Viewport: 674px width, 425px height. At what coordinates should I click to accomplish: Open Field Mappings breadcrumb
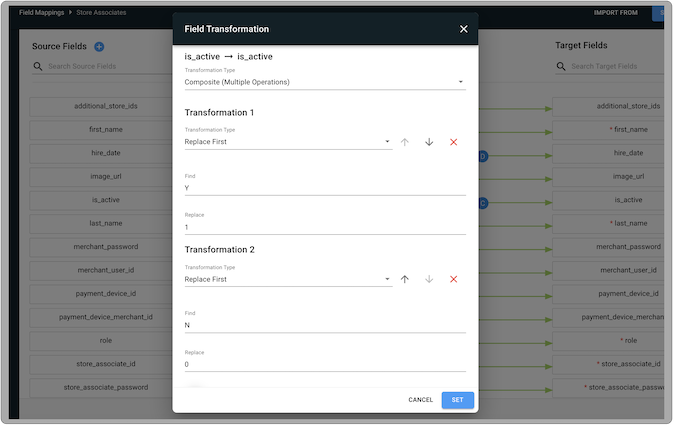coord(41,12)
